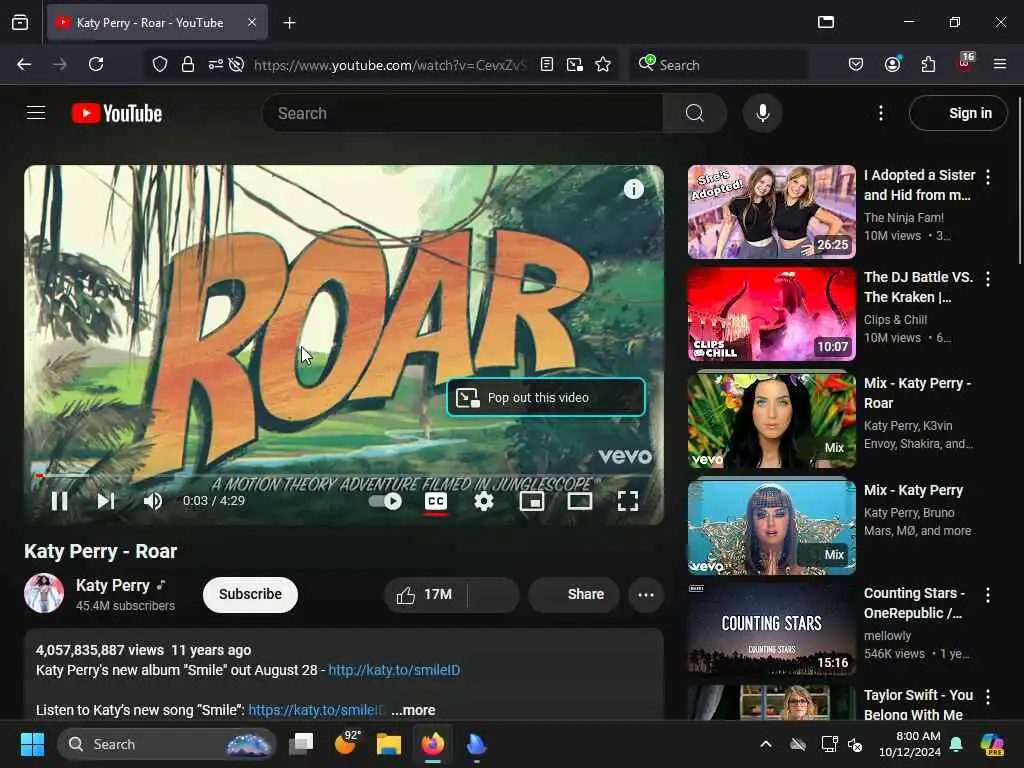Go to YouTube home via logo

(117, 113)
